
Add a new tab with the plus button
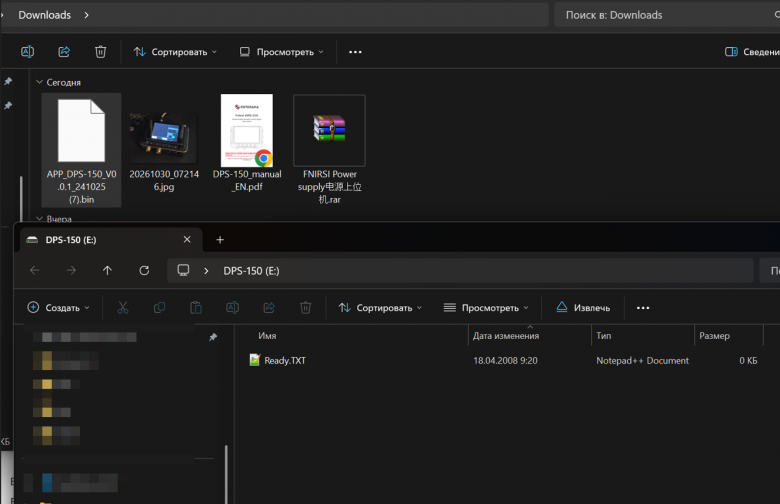220,240
